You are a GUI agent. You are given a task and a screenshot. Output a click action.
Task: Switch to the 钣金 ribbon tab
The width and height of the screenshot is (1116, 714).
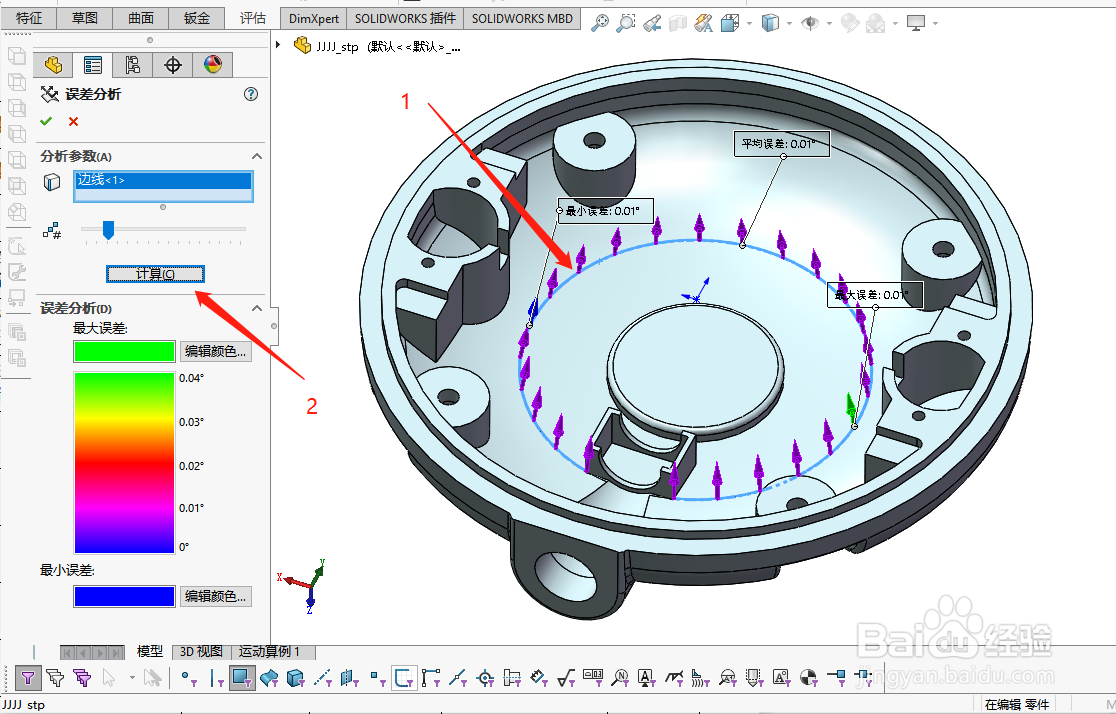(196, 19)
